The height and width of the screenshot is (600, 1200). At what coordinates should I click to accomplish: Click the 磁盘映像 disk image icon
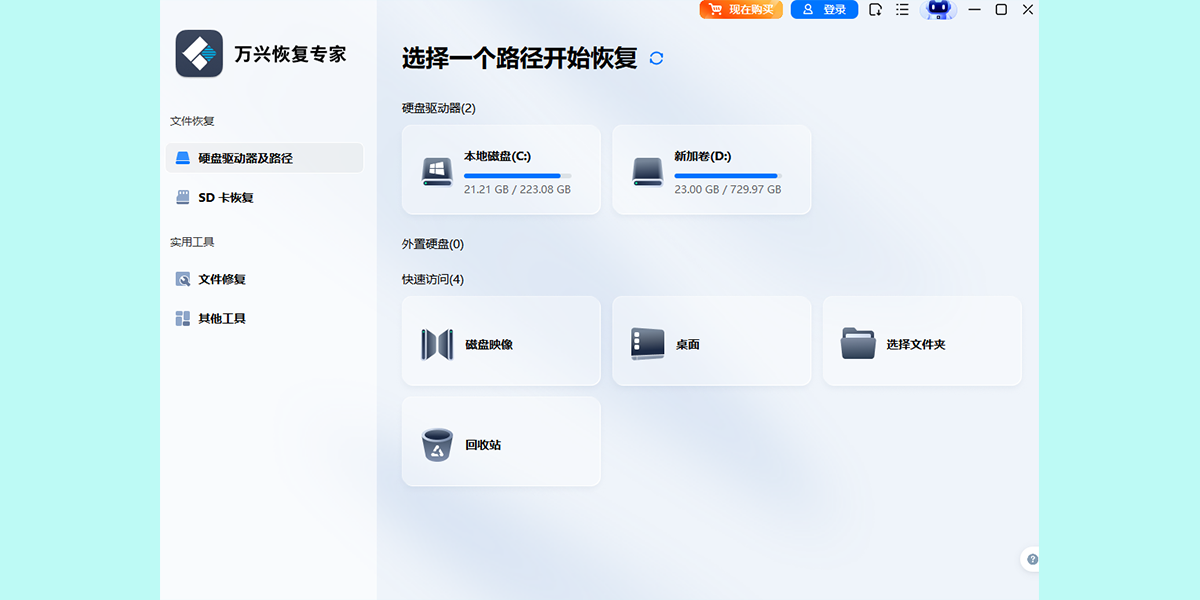tap(437, 344)
